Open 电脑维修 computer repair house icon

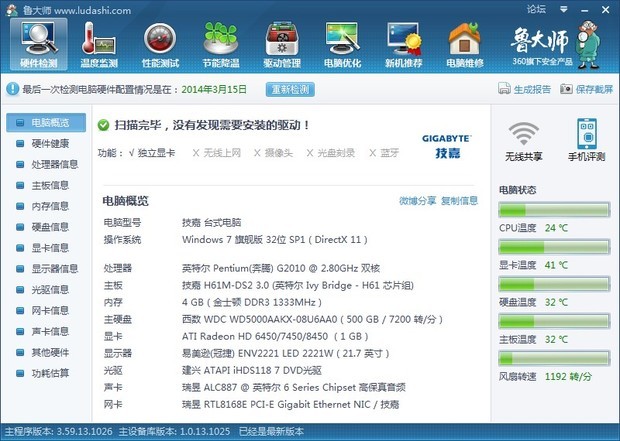pos(465,44)
